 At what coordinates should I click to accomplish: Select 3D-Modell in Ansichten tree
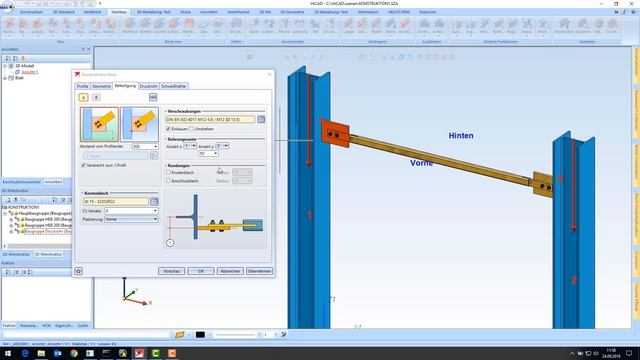coord(24,66)
